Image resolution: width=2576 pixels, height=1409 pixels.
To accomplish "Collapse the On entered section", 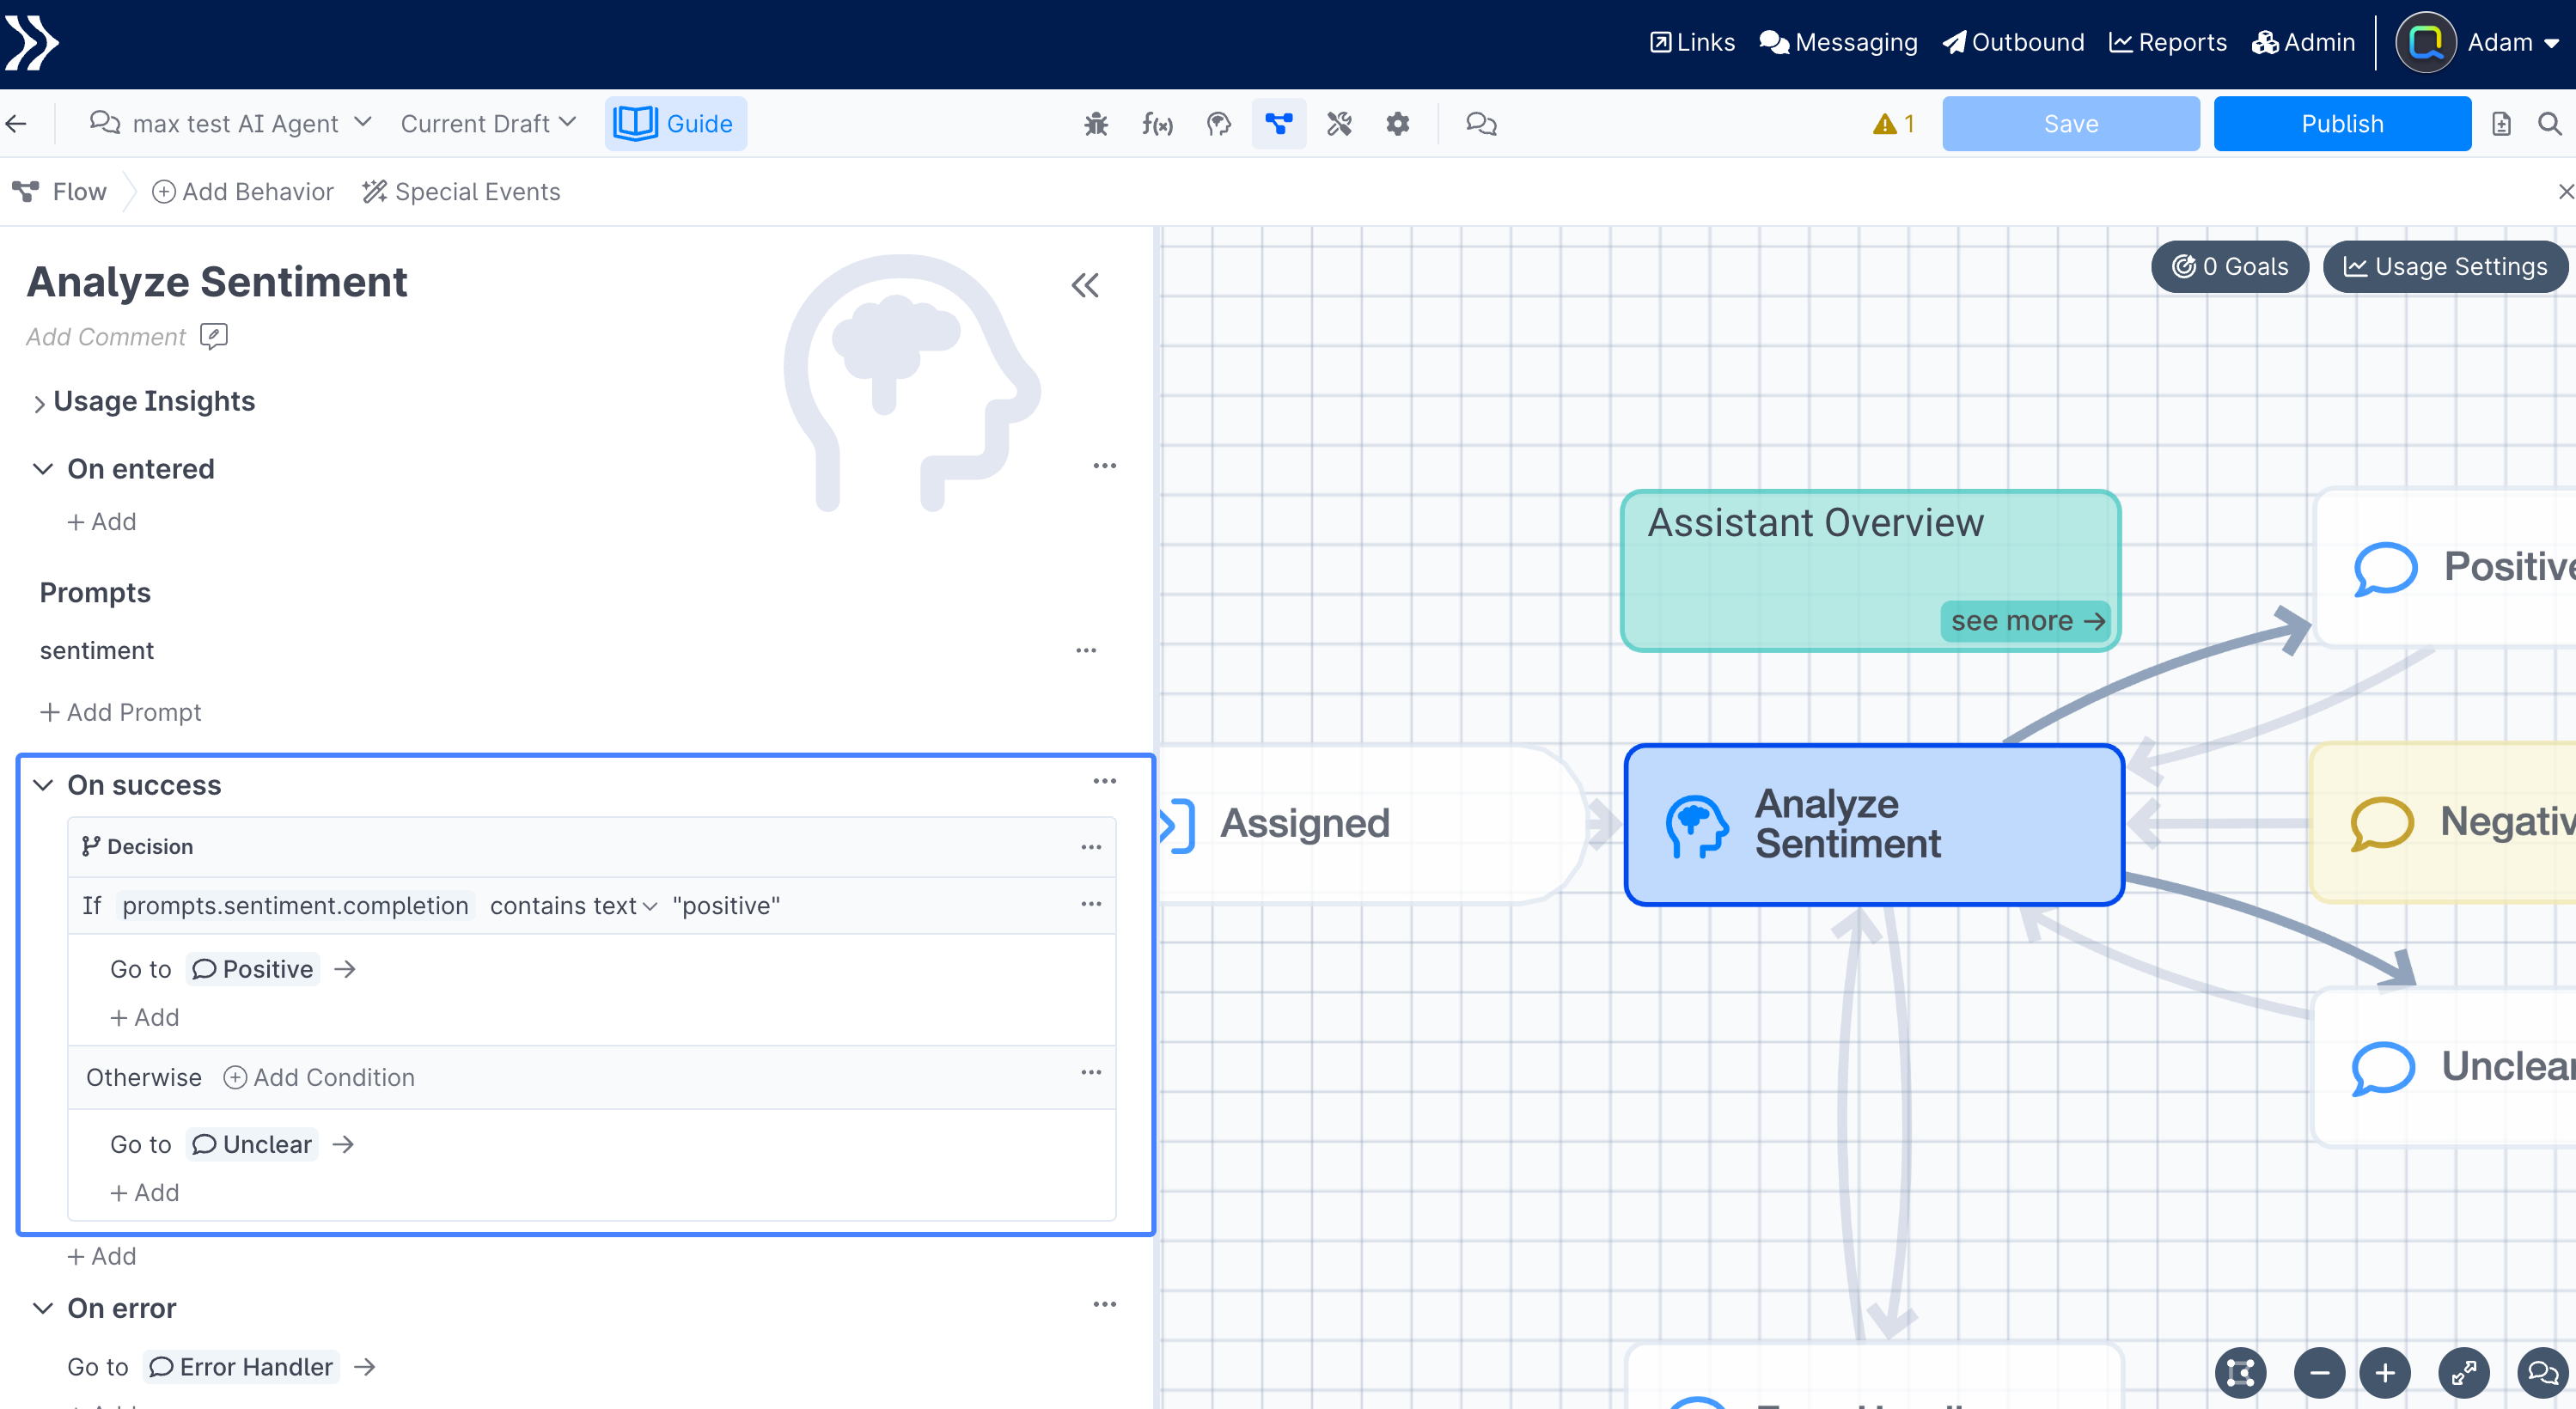I will tap(43, 469).
